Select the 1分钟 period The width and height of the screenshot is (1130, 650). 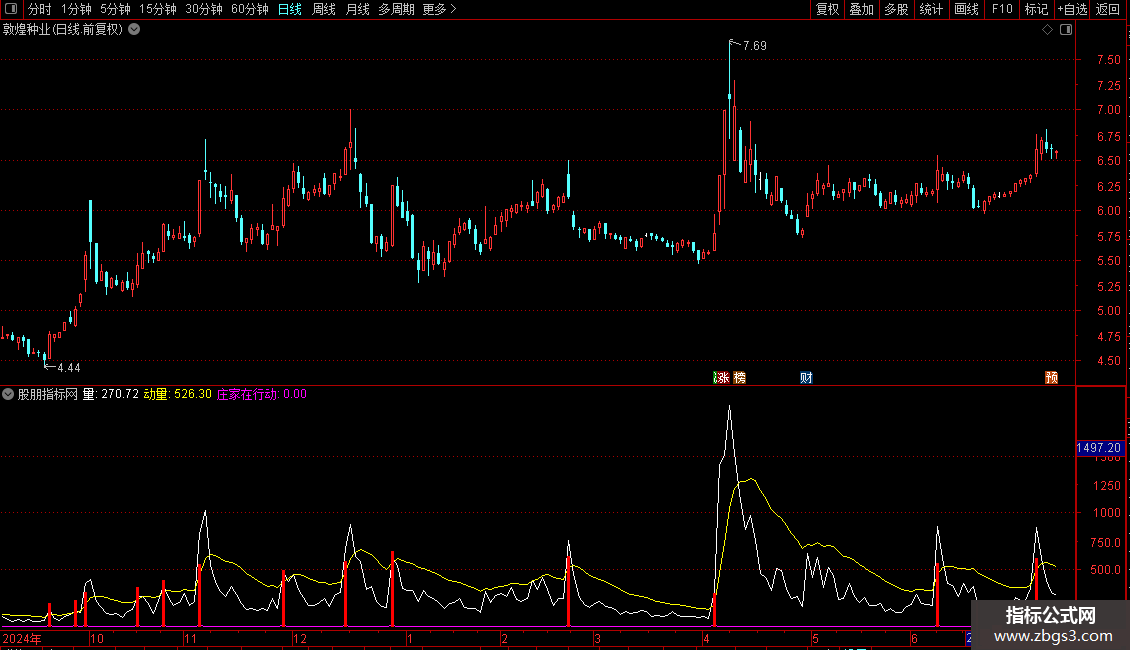tap(76, 9)
